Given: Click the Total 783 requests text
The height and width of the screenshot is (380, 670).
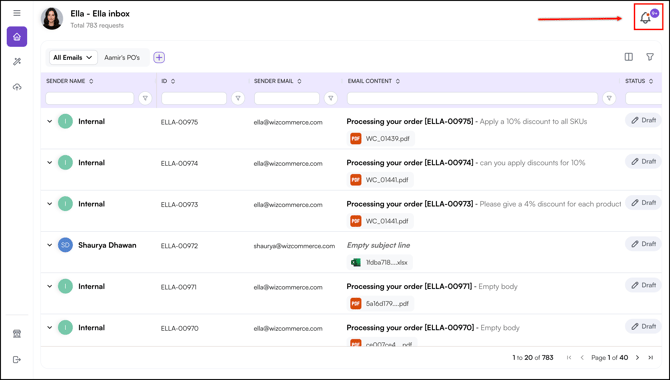Looking at the screenshot, I should point(97,26).
